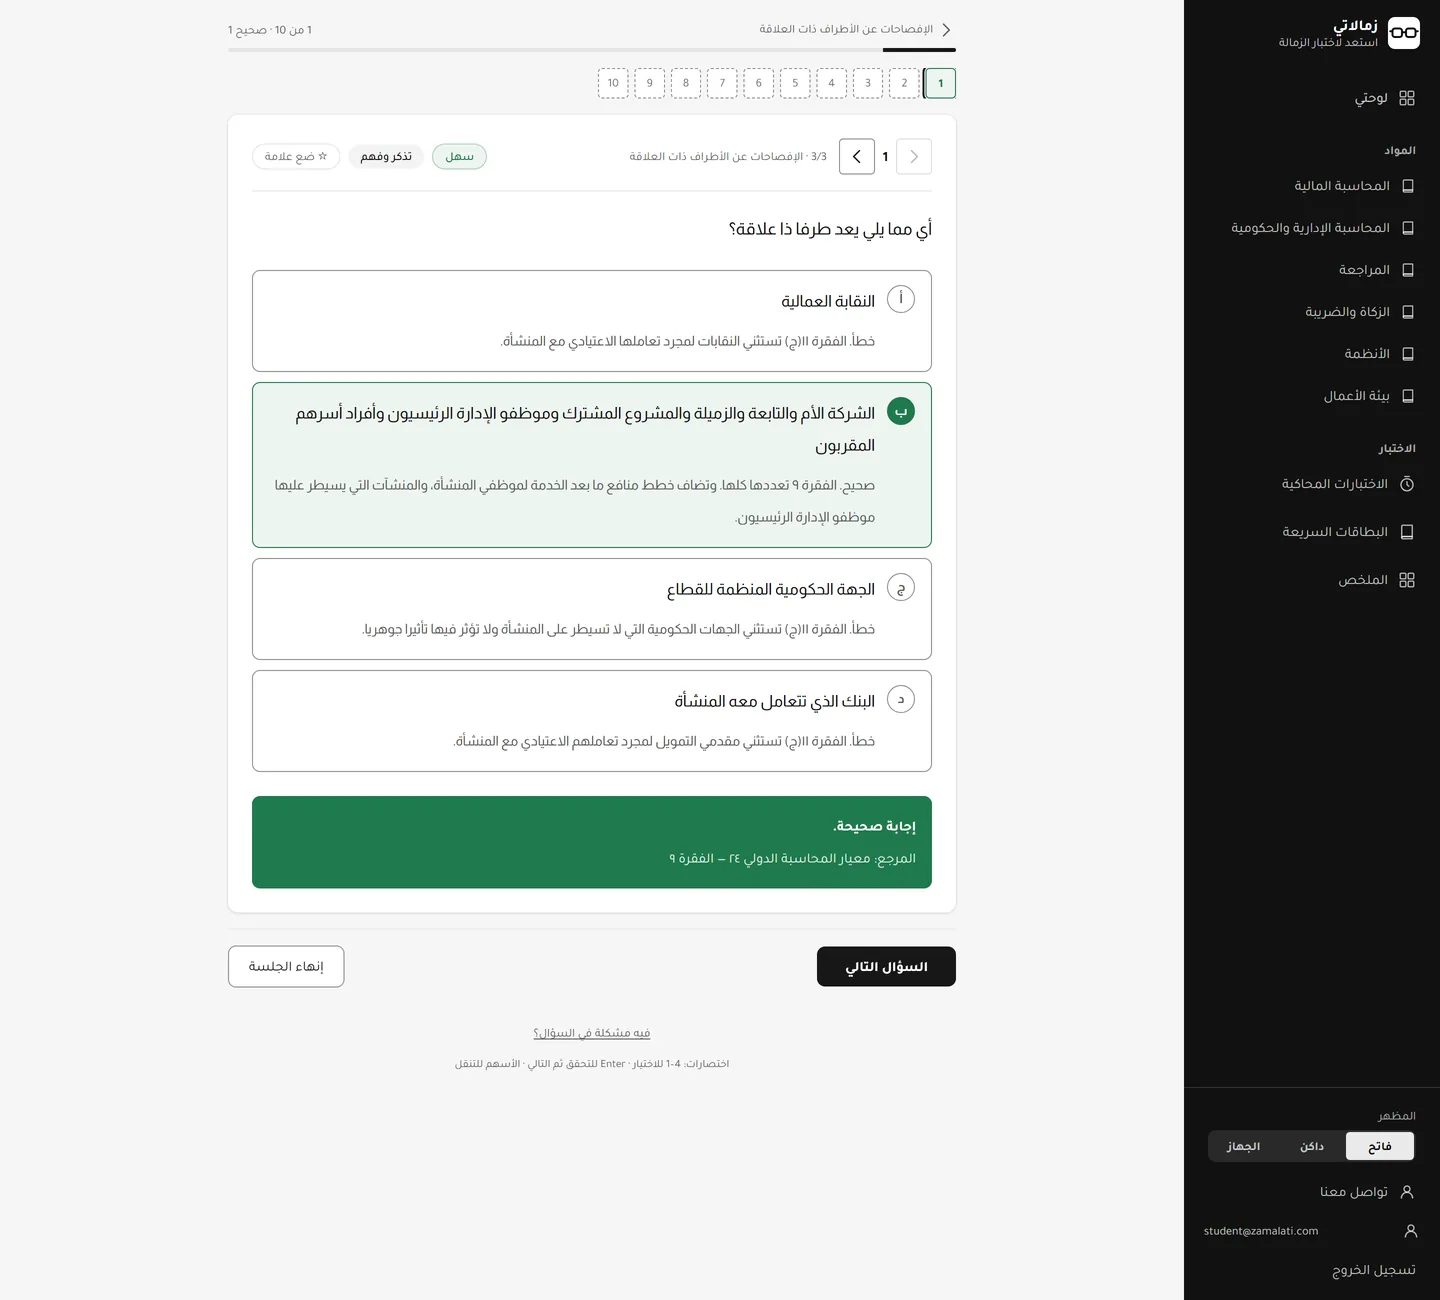Image resolution: width=1440 pixels, height=1300 pixels.
Task: Select answer أ النقابة العمالية
Action: (592, 321)
